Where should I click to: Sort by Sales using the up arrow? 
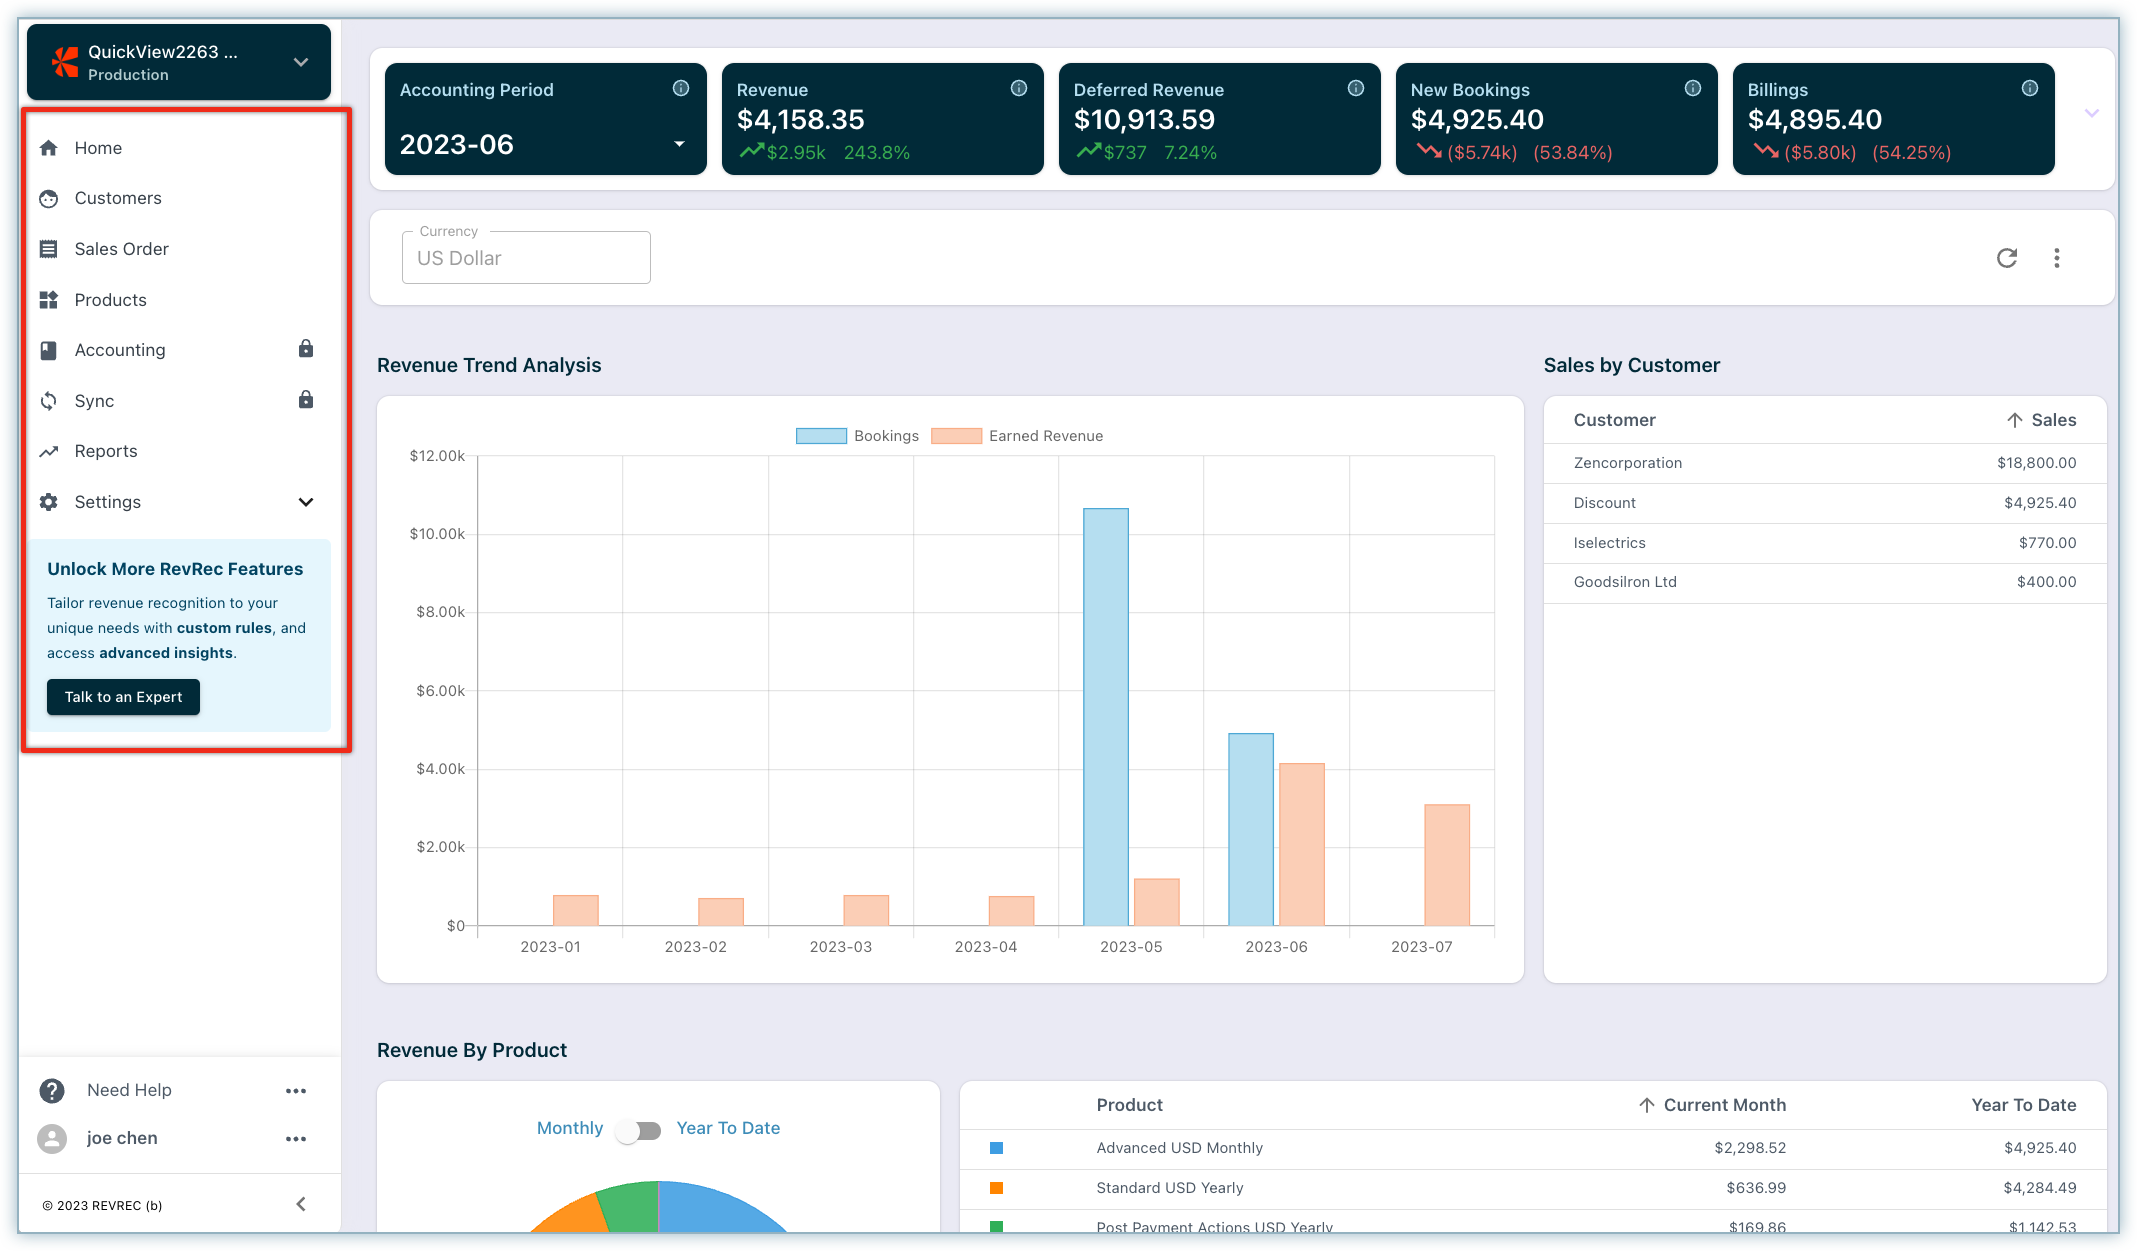pos(2015,420)
